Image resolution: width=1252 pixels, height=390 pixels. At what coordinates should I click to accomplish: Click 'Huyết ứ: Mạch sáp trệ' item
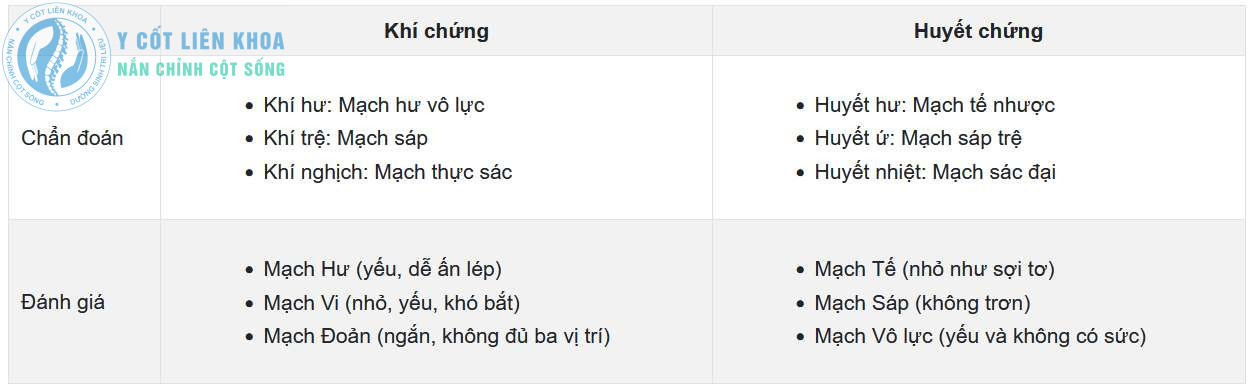[918, 138]
